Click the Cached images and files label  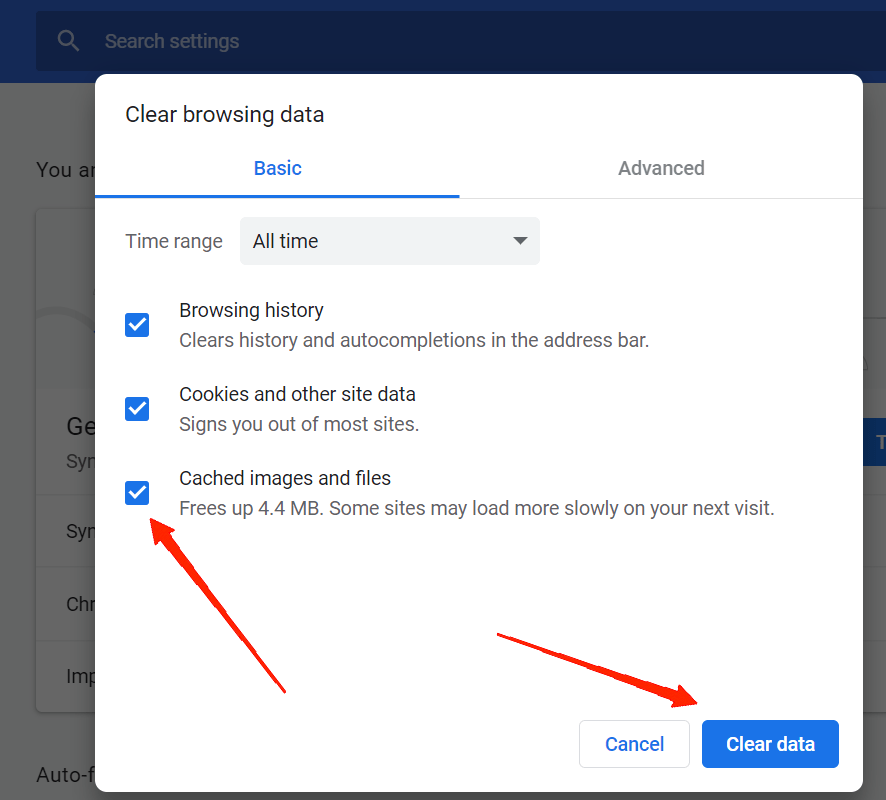pos(285,478)
